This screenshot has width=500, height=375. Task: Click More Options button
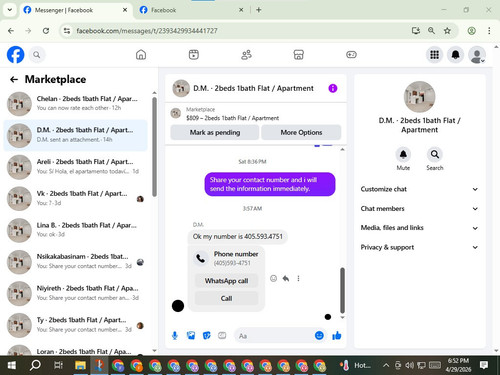(x=301, y=133)
